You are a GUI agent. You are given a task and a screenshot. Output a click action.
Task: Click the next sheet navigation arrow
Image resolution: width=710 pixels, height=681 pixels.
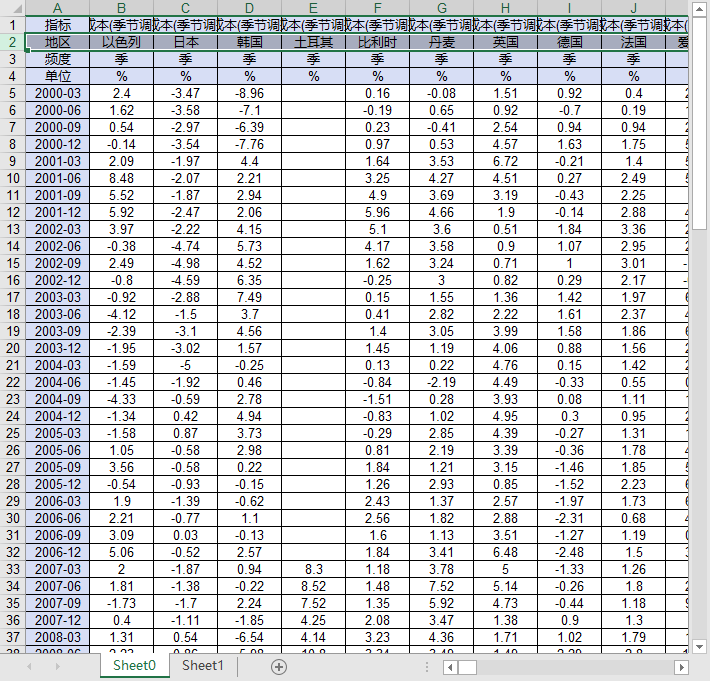58,667
